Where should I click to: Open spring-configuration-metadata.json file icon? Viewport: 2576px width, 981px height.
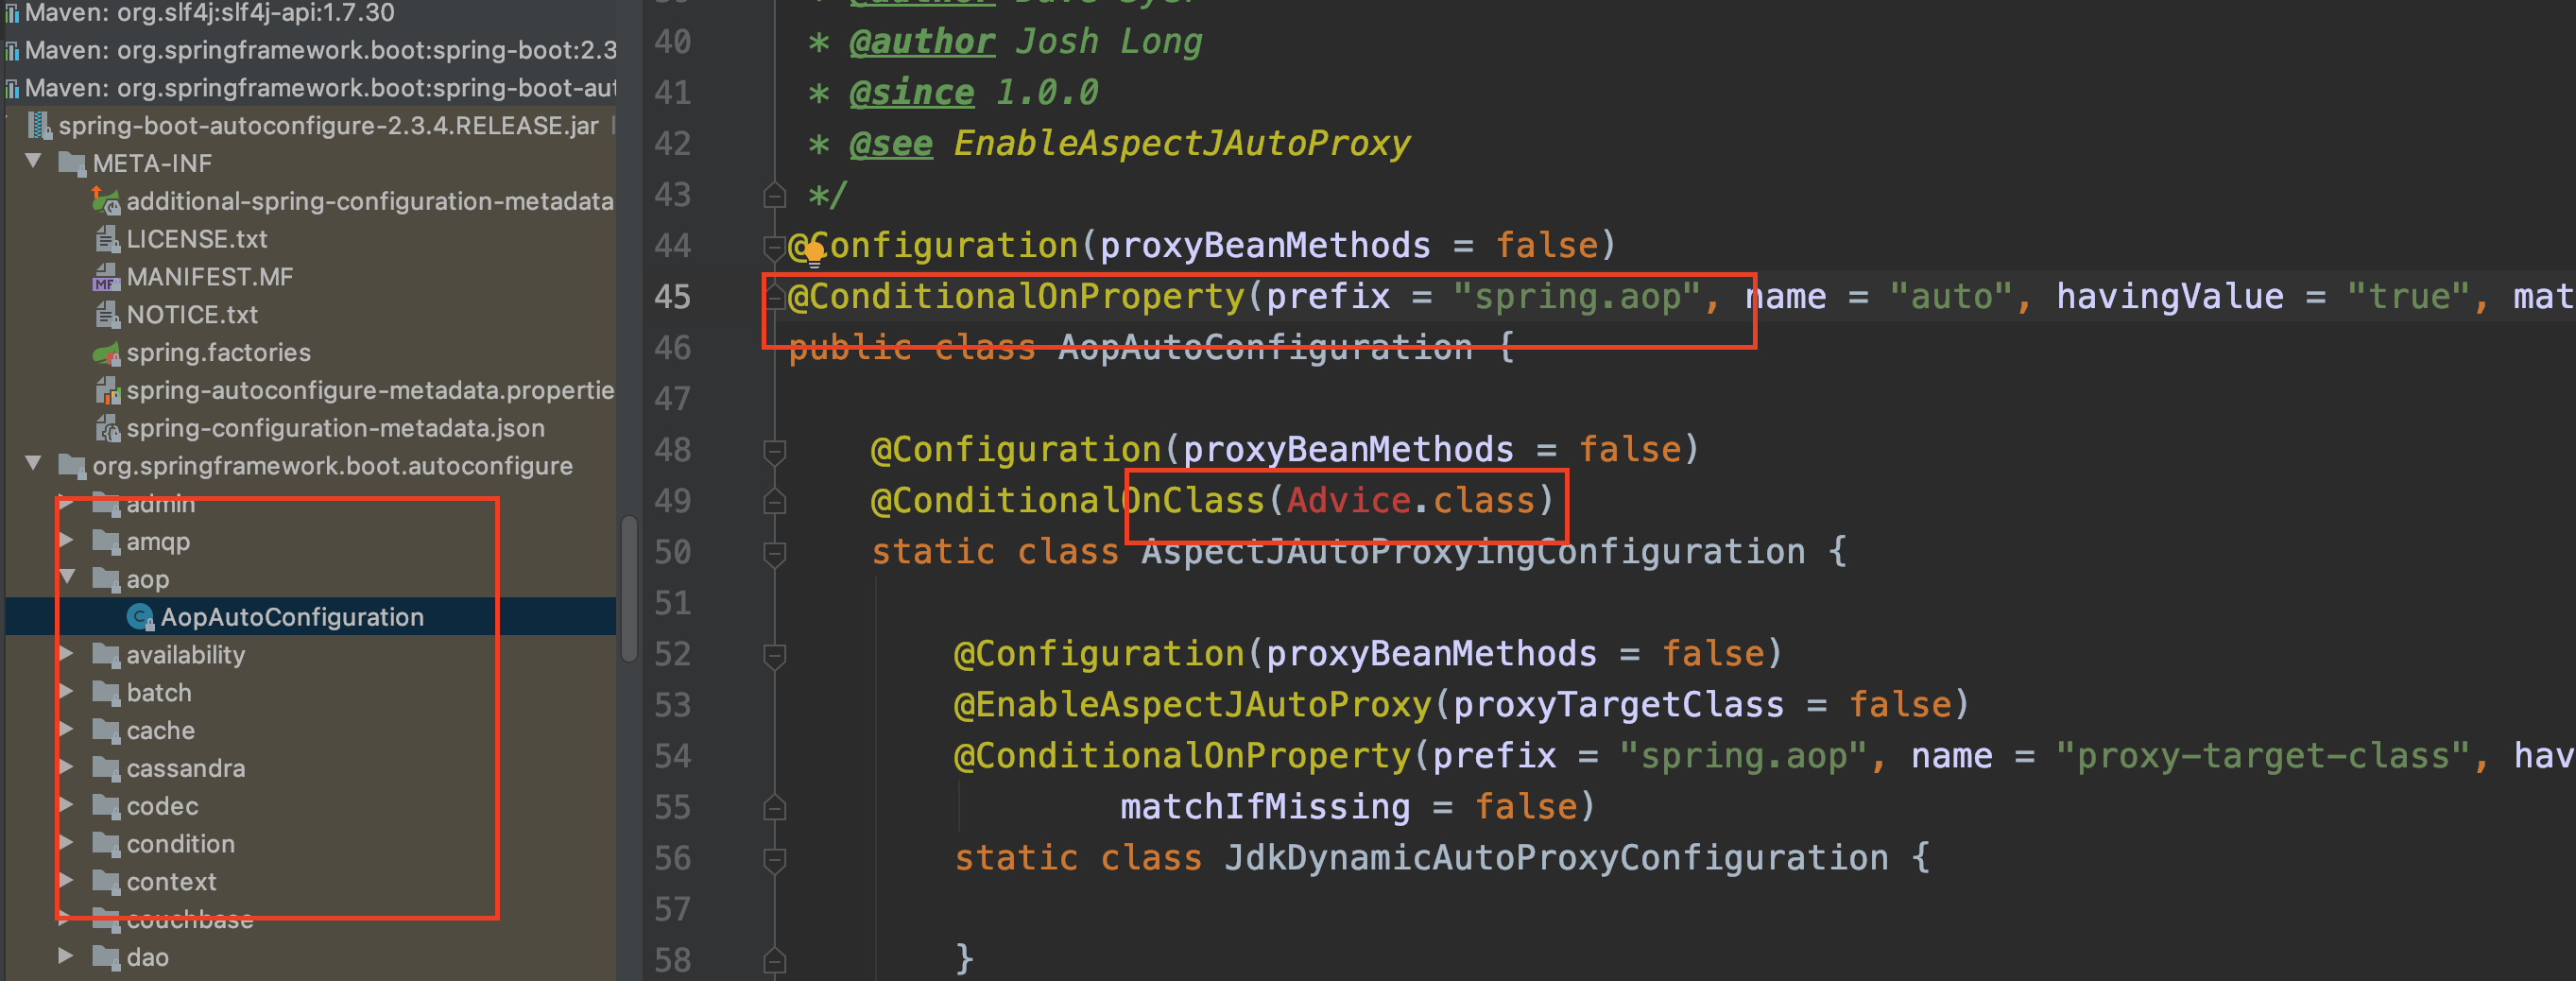108,428
